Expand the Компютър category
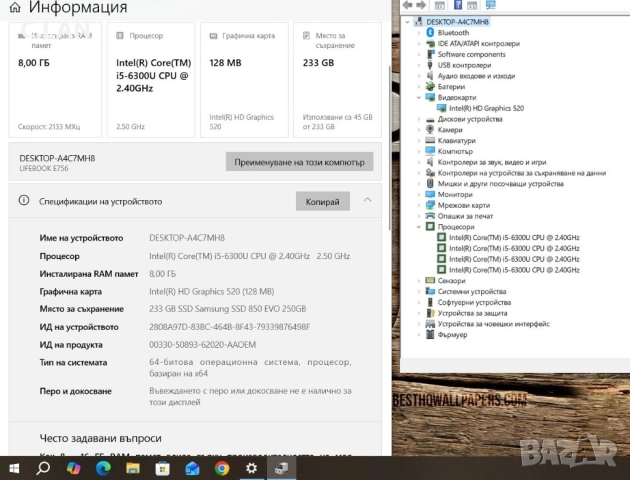This screenshot has width=630, height=480. click(419, 151)
